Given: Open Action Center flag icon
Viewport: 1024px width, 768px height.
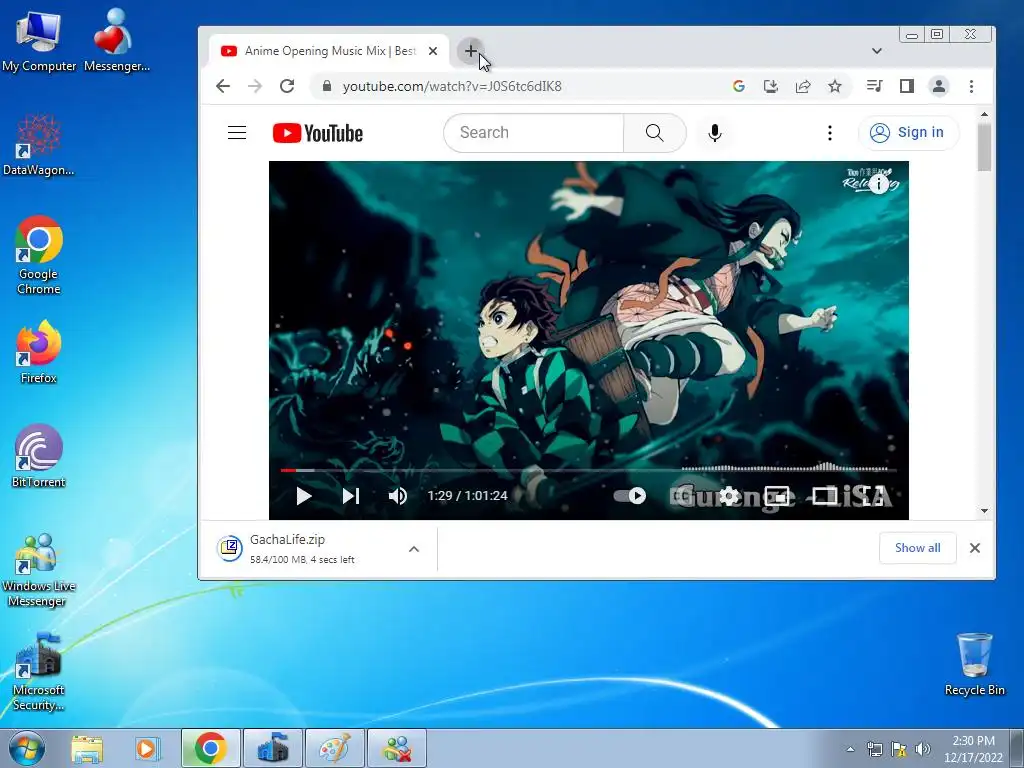Looking at the screenshot, I should (899, 749).
